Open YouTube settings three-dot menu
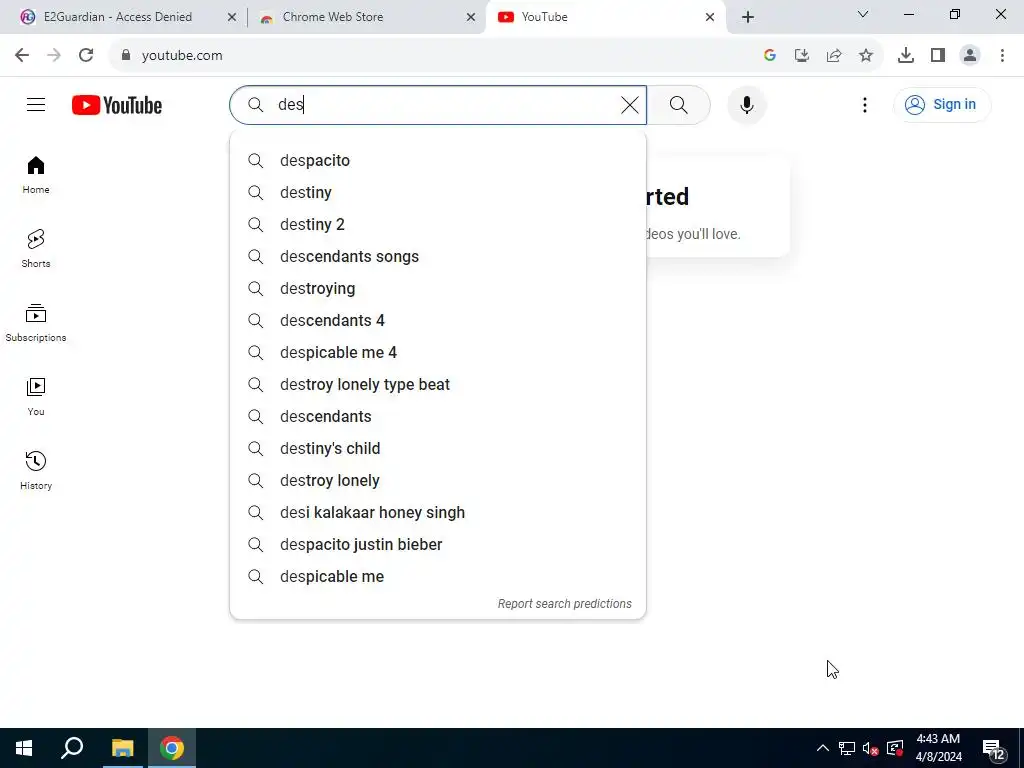 click(865, 105)
